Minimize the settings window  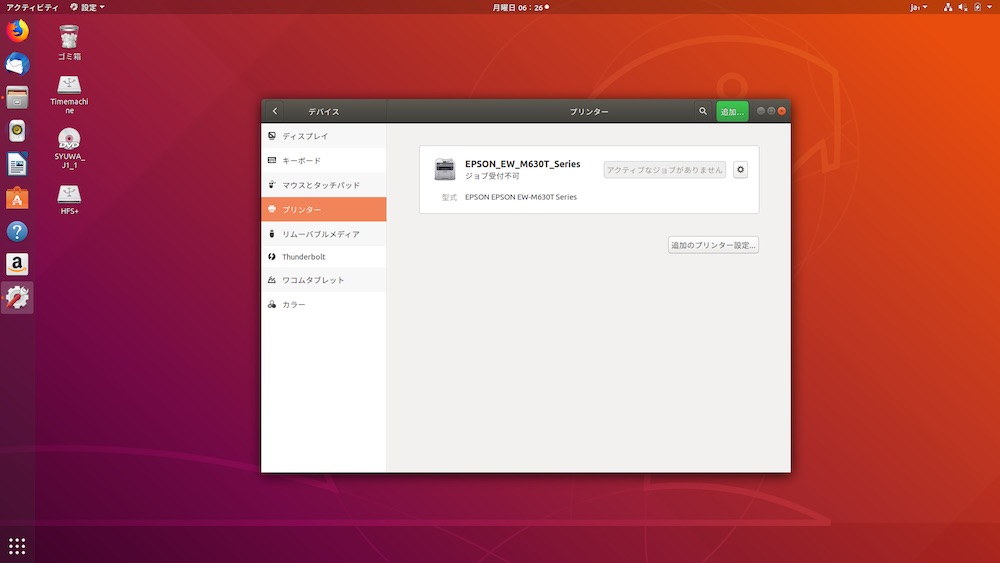(761, 111)
